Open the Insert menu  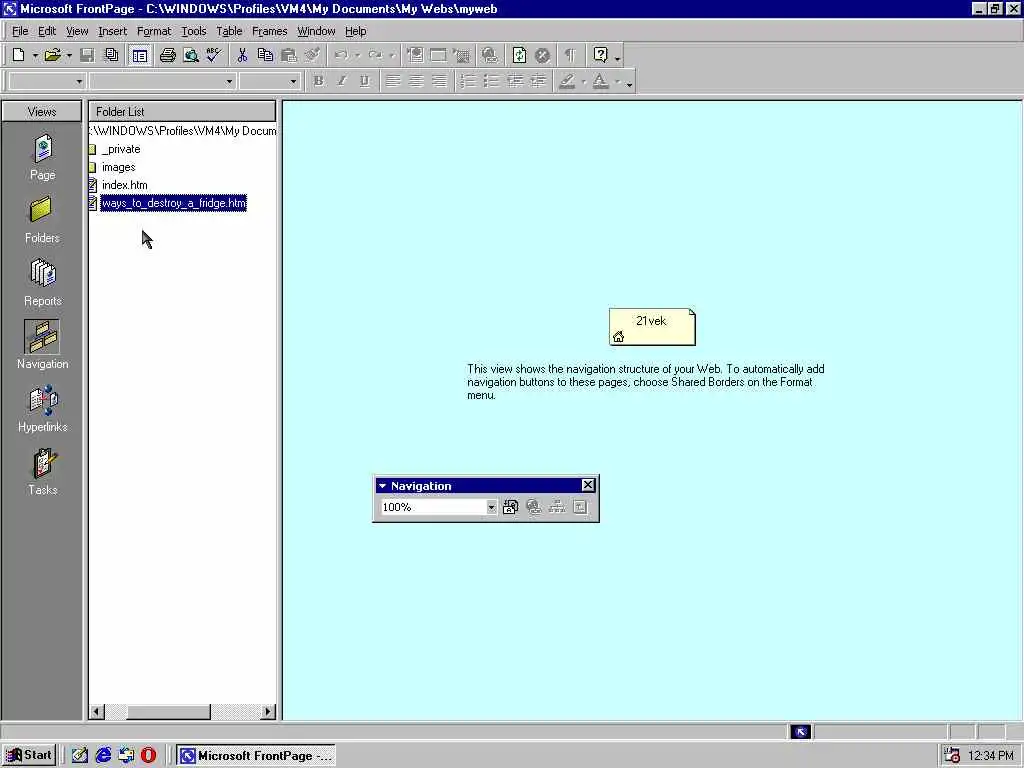pos(112,31)
